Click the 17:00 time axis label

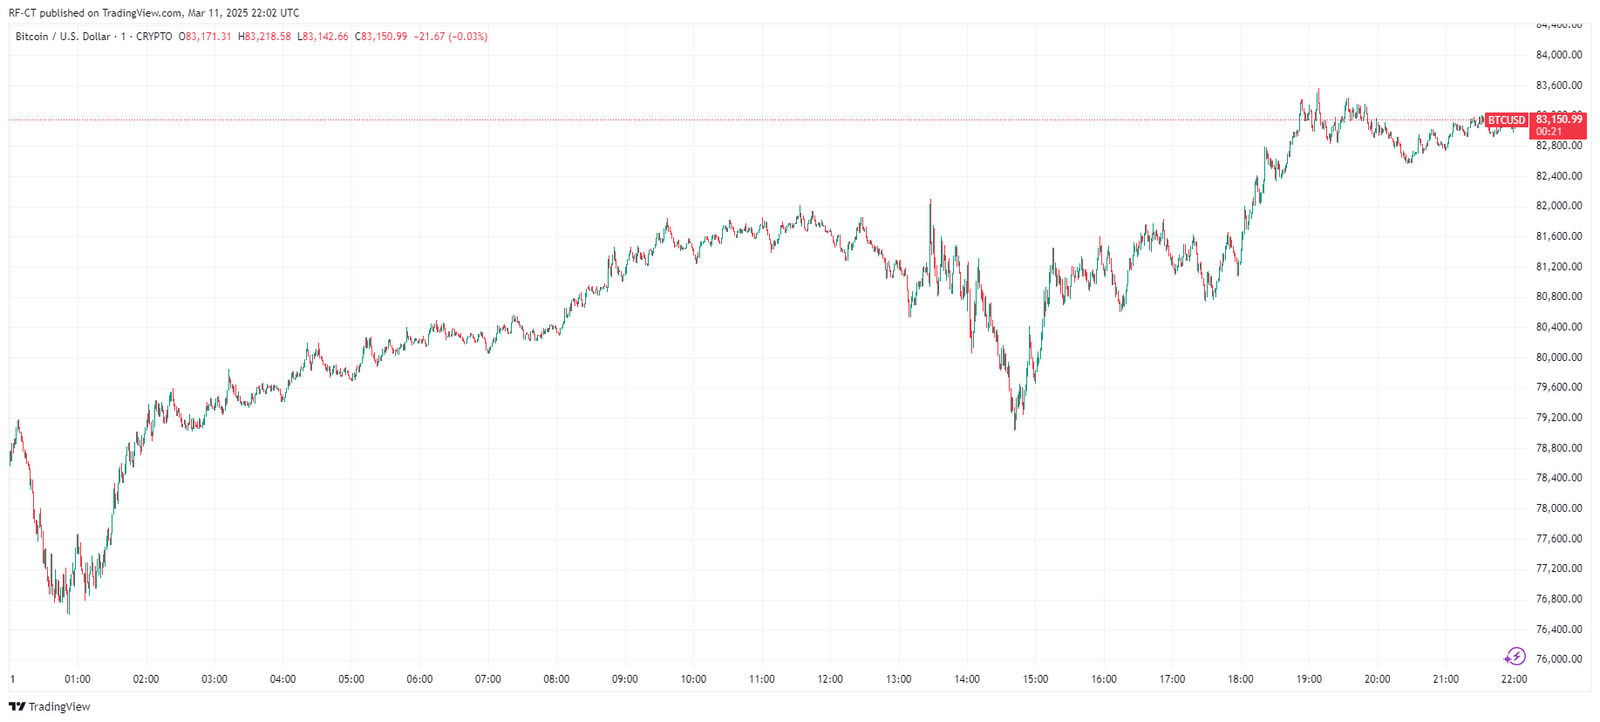1172,679
